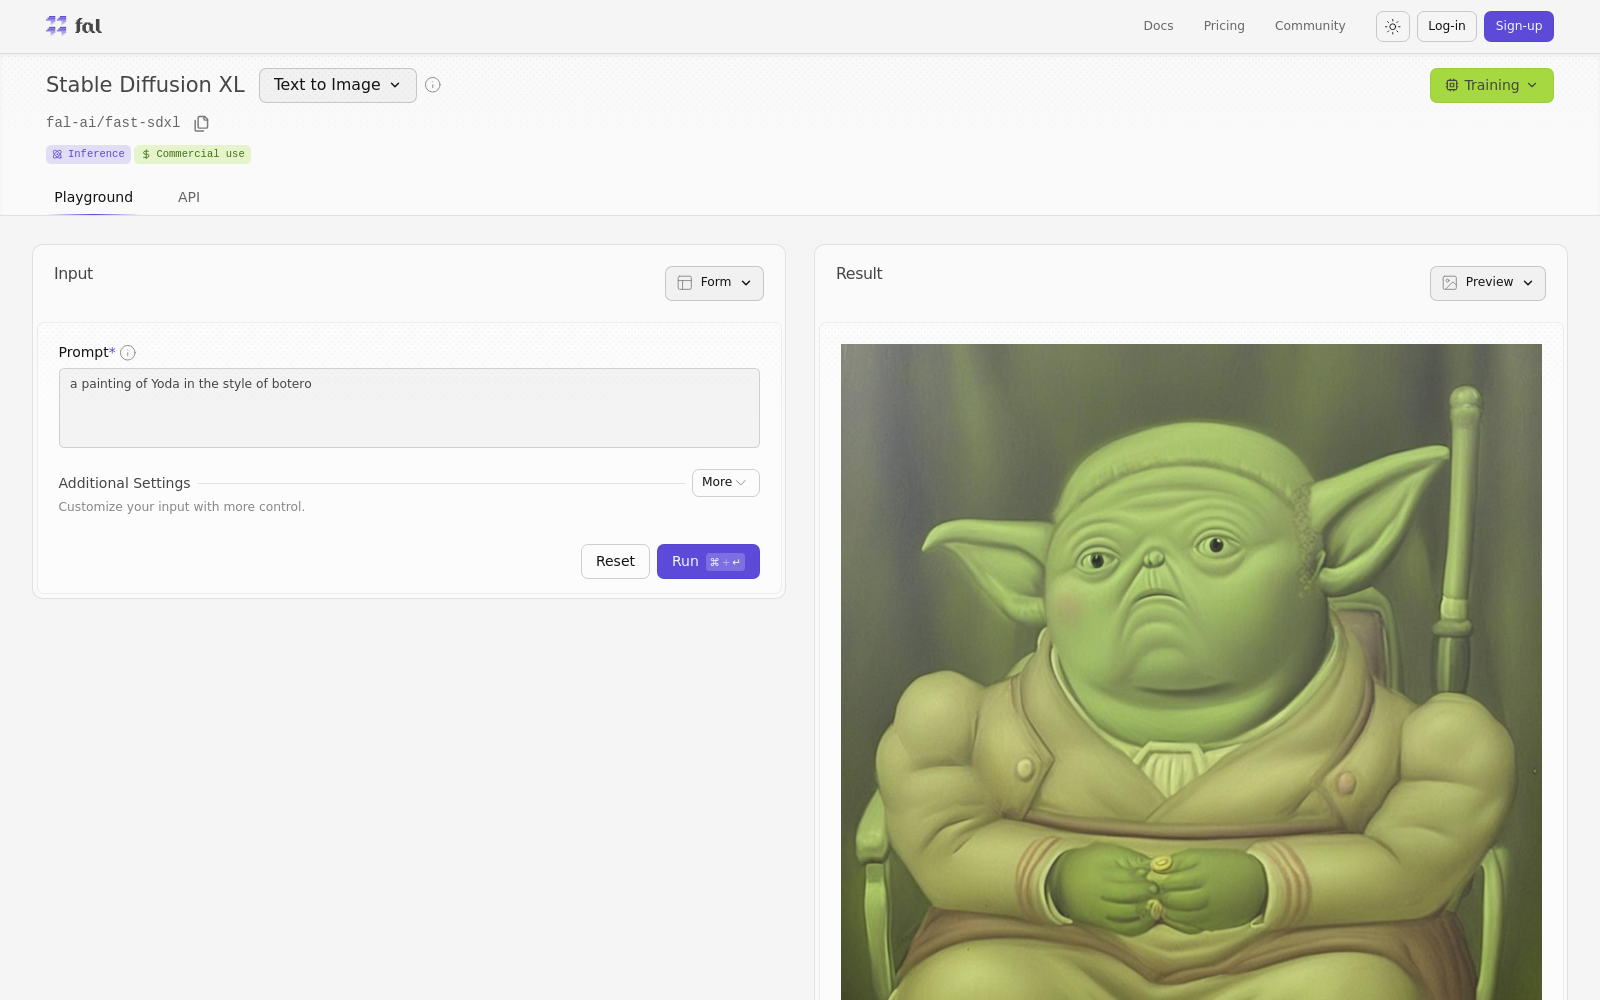Switch to the Playground tab
1600x1000 pixels.
click(x=93, y=197)
